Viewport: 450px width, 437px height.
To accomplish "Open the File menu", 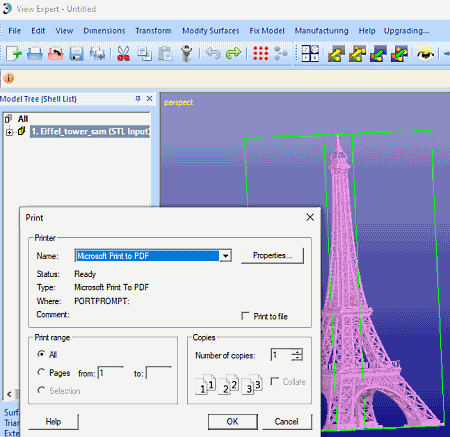I will 14,31.
